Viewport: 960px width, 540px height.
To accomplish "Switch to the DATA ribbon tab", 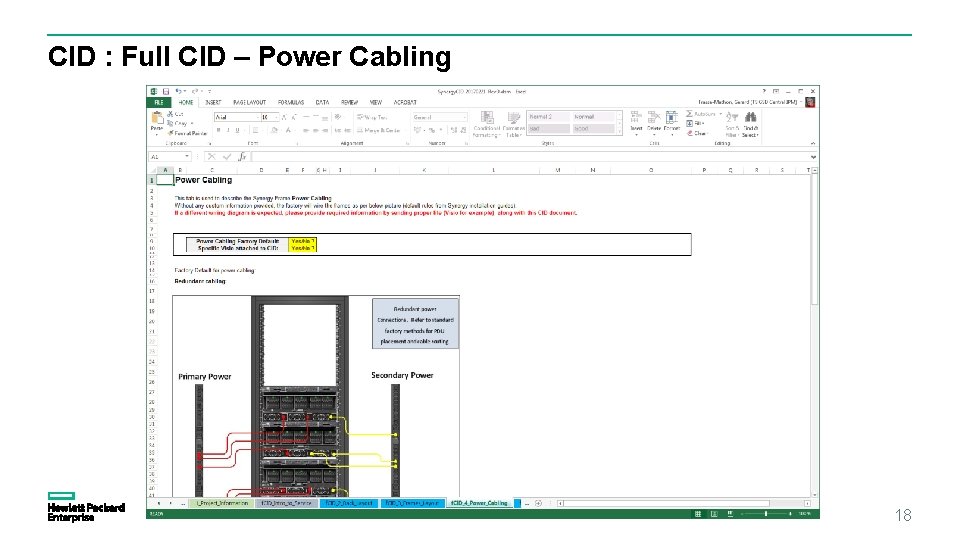I will [x=322, y=102].
